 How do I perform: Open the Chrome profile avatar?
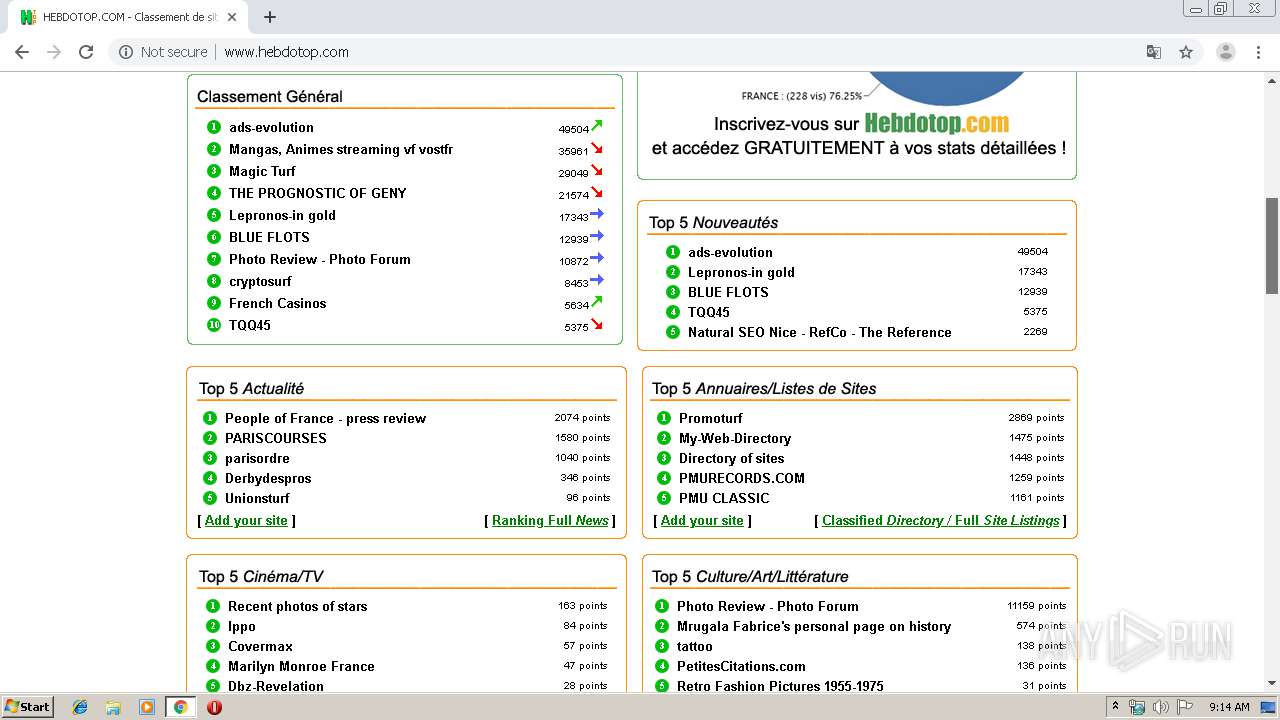point(1225,52)
